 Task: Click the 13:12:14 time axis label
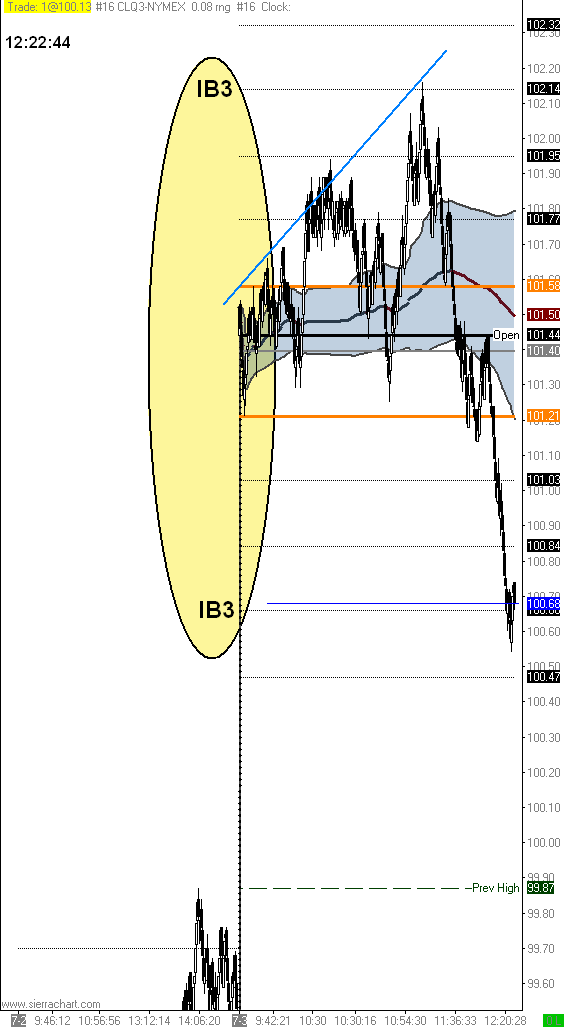click(150, 1021)
